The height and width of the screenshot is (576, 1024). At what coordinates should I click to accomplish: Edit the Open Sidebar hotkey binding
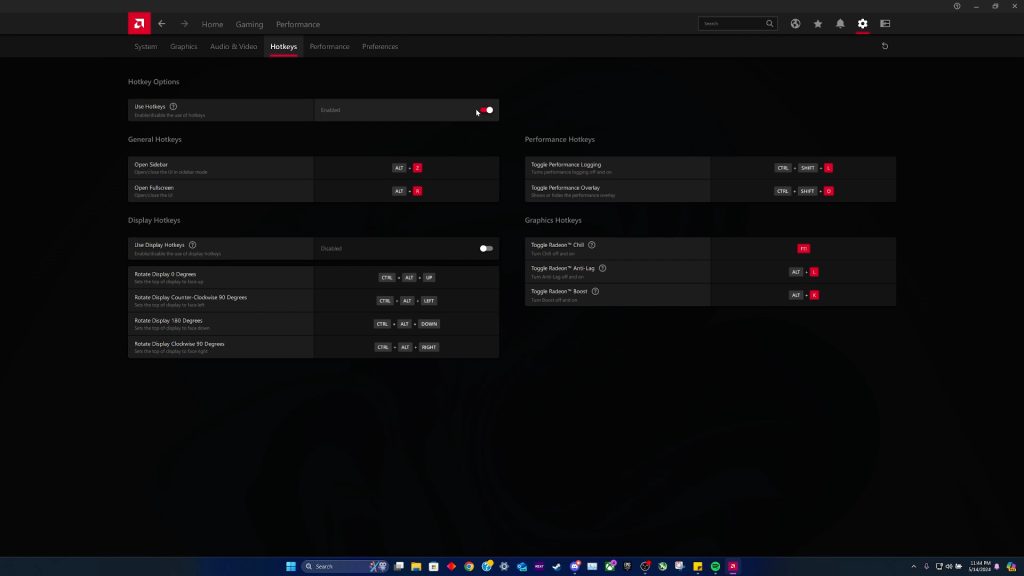coord(407,168)
